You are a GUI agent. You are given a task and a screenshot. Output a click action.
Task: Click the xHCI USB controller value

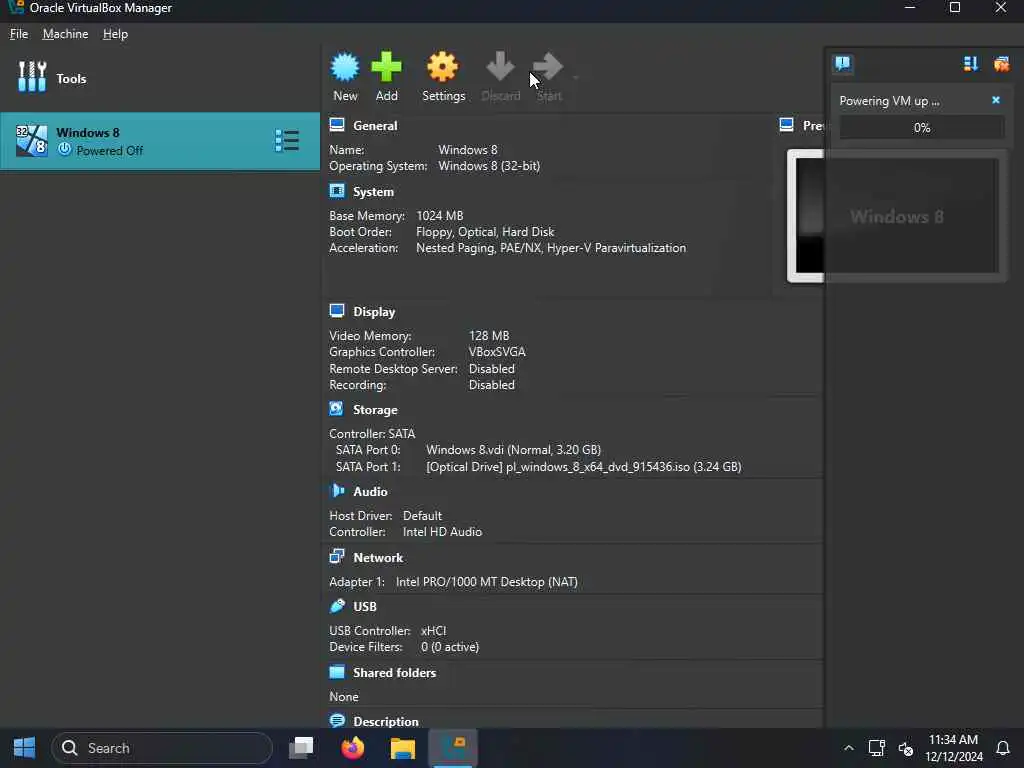pos(433,631)
